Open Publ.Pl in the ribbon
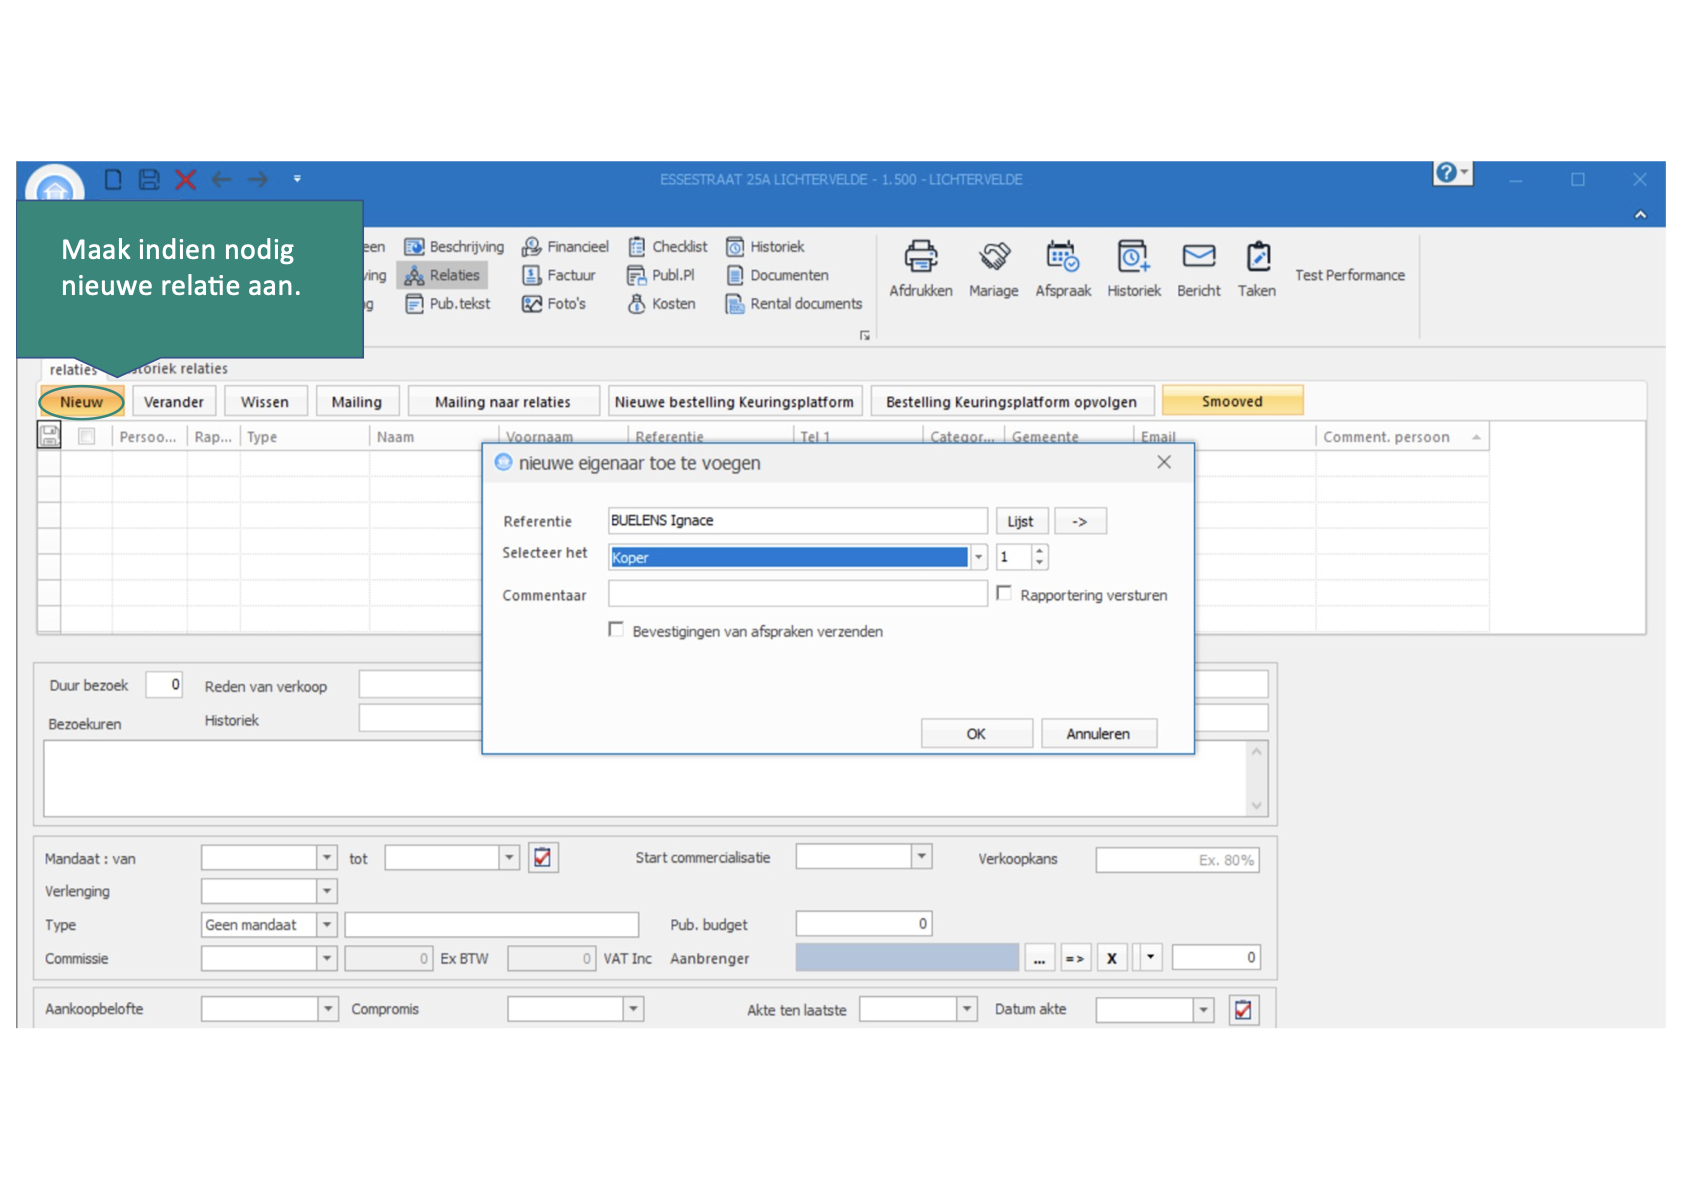1684x1192 pixels. pyautogui.click(x=661, y=275)
